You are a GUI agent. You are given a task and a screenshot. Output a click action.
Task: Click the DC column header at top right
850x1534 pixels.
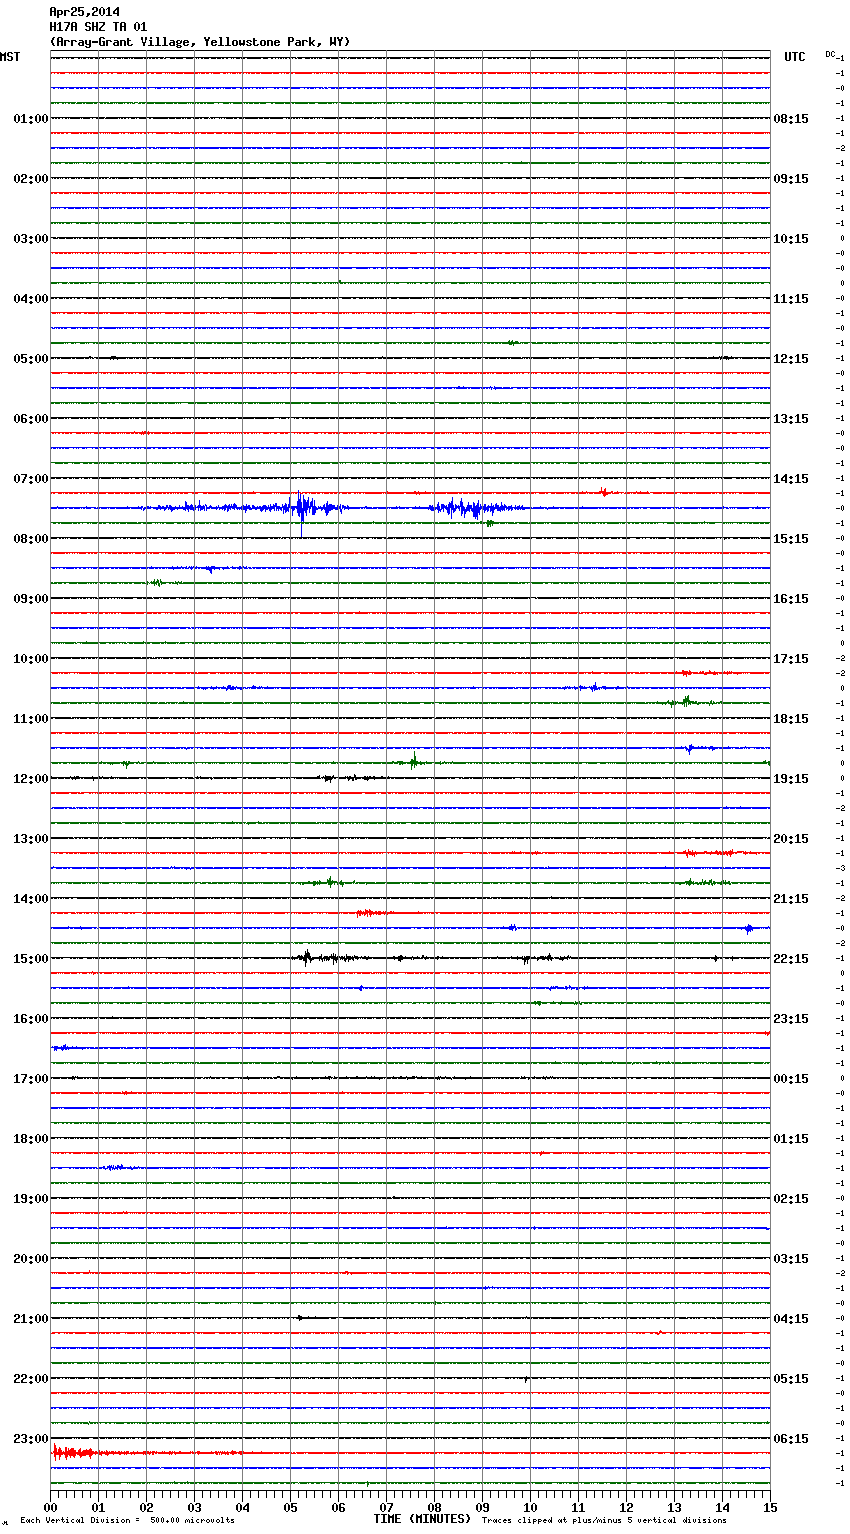(830, 54)
